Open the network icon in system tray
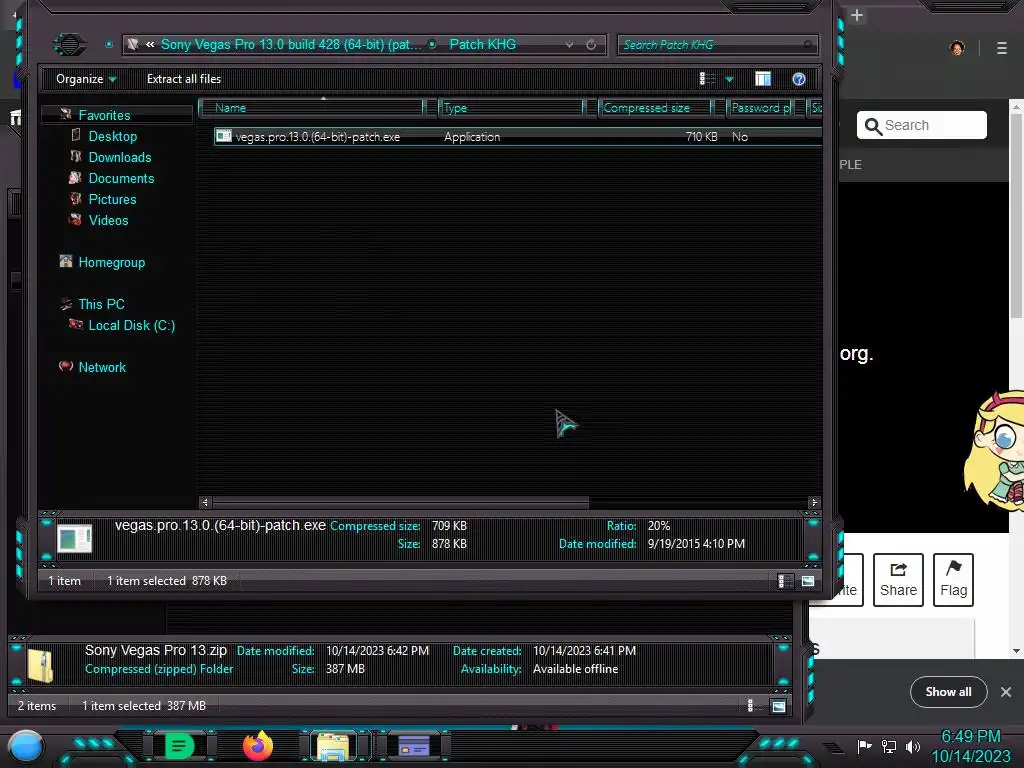Image resolution: width=1024 pixels, height=768 pixels. tap(888, 746)
